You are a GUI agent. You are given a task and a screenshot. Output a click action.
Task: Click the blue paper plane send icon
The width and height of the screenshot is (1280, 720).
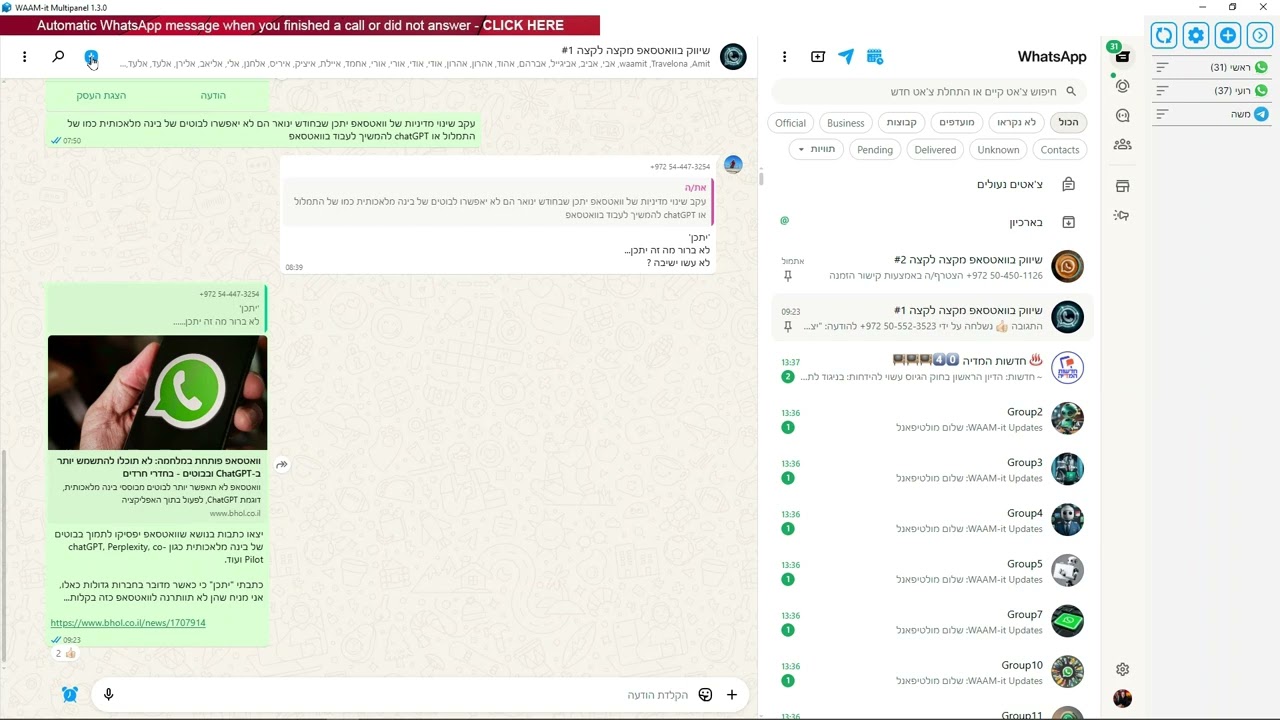tap(846, 57)
